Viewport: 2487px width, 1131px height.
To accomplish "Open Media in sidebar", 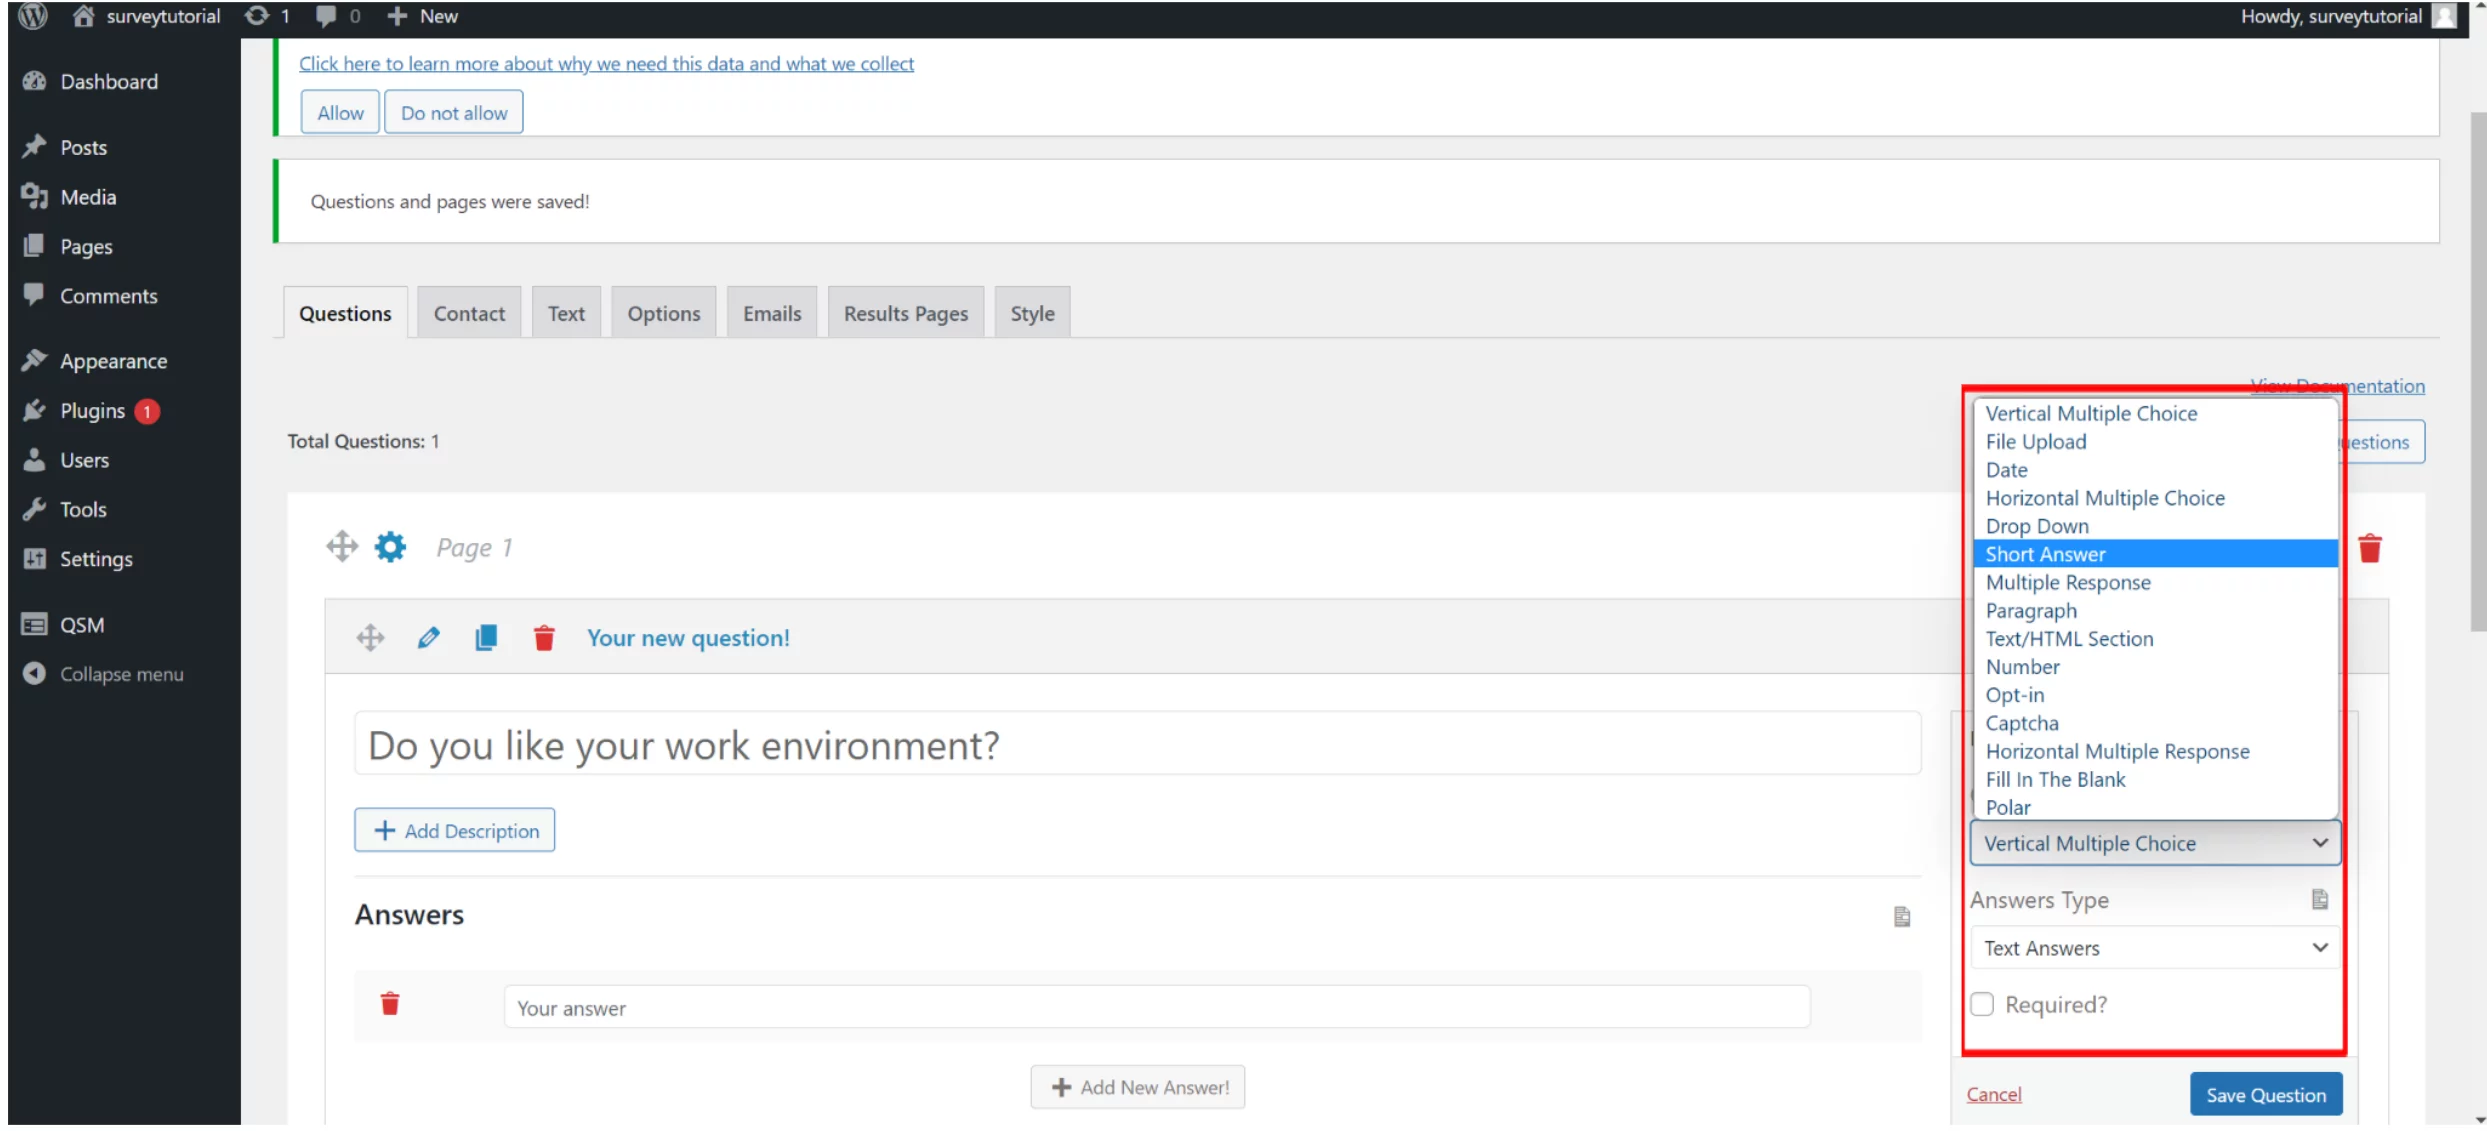I will [x=88, y=197].
